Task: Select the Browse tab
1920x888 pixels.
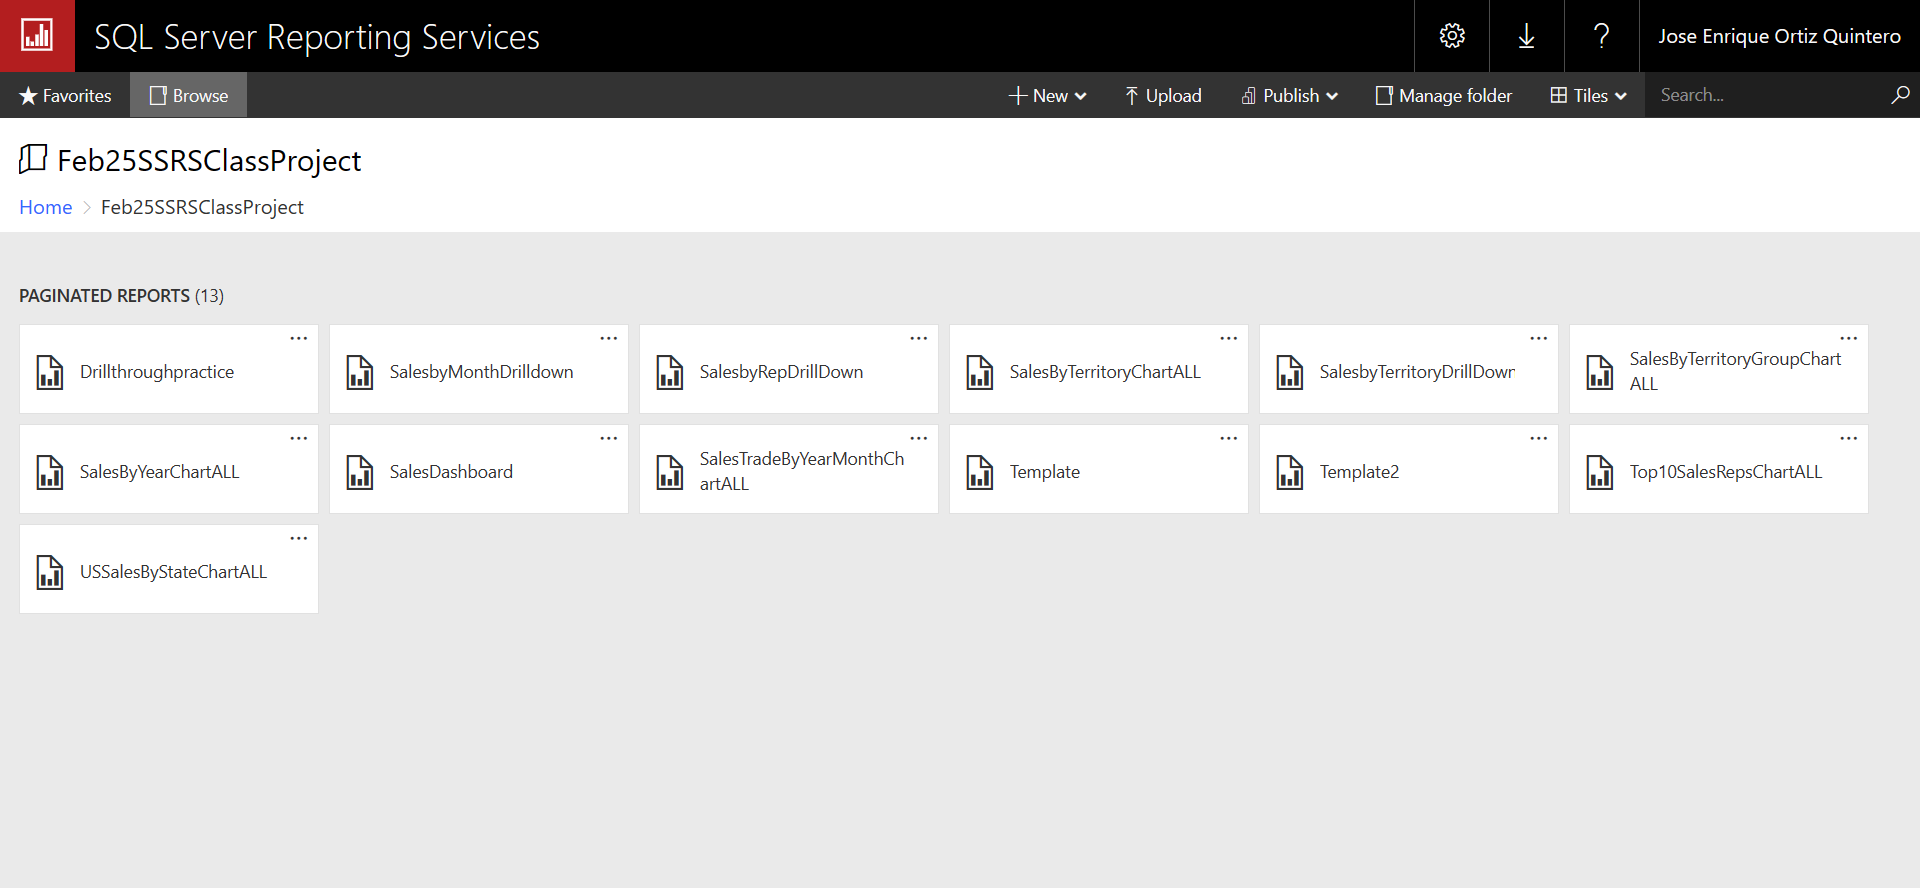Action: pyautogui.click(x=188, y=95)
